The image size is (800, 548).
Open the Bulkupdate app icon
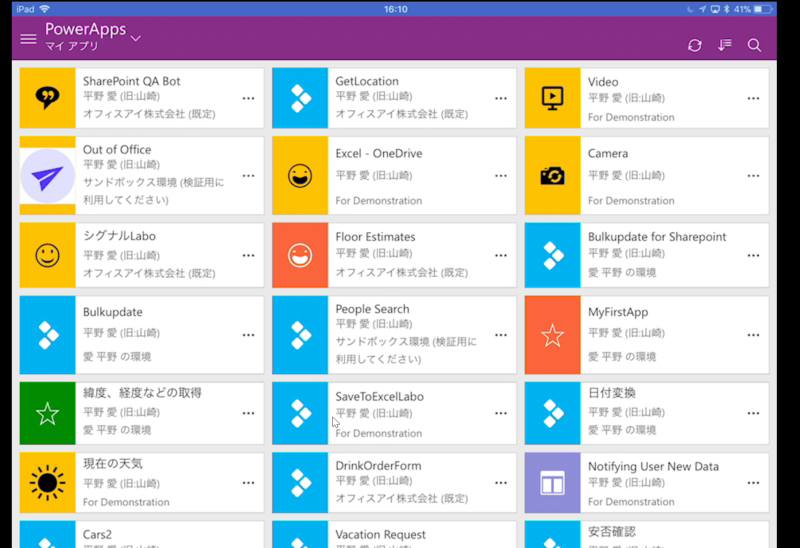(47, 335)
